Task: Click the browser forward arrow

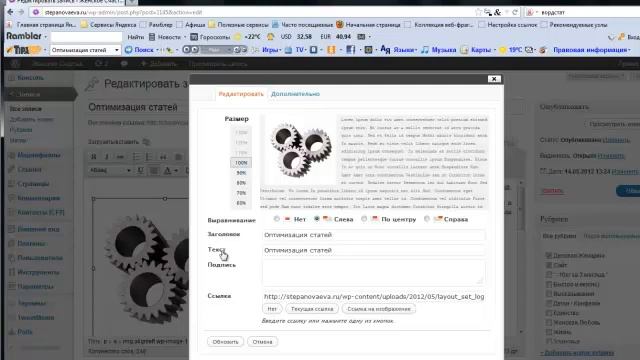Action: pos(22,12)
